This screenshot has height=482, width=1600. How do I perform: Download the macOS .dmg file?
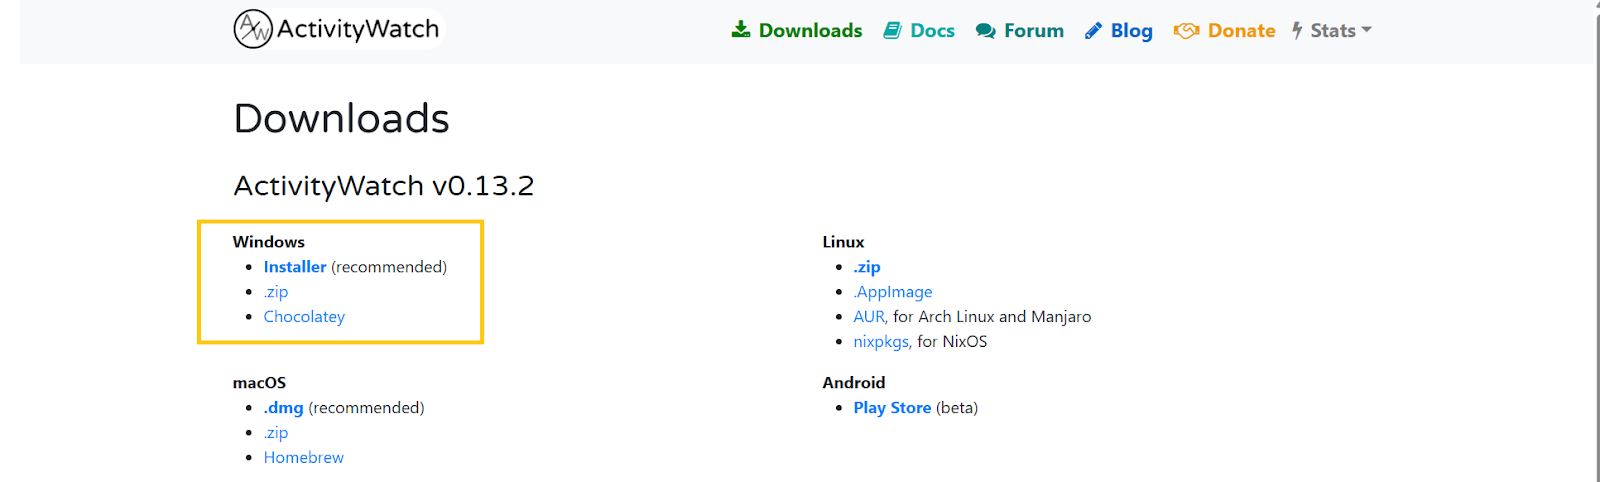click(284, 408)
